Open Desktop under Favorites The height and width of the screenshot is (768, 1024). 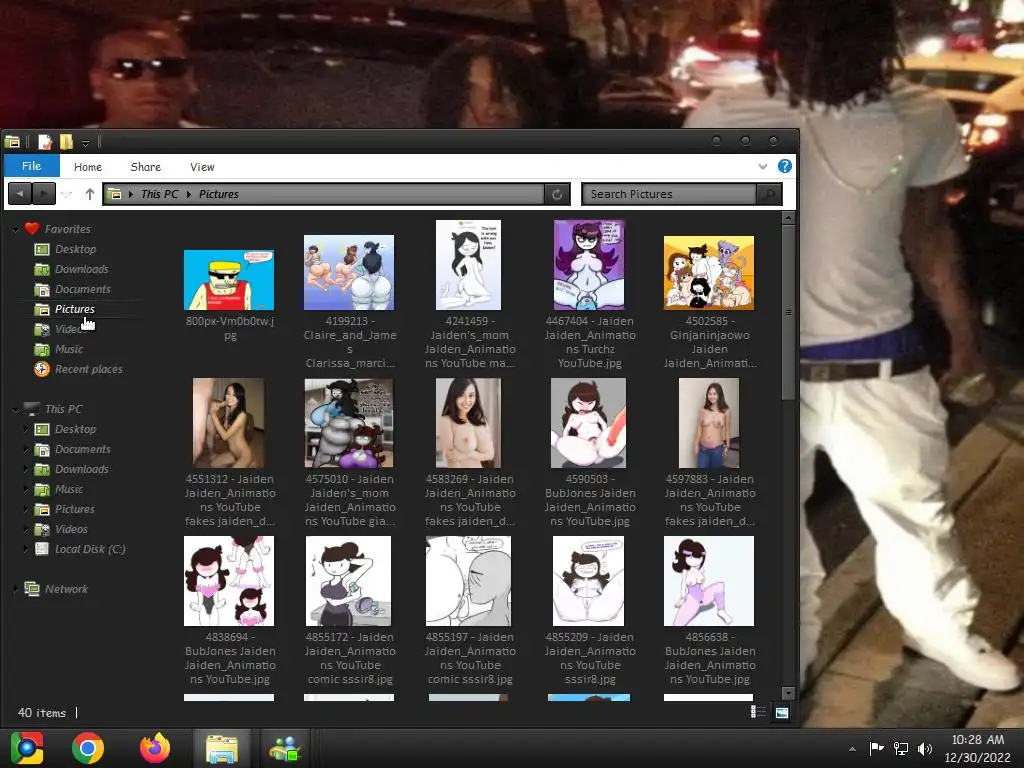pyautogui.click(x=76, y=249)
